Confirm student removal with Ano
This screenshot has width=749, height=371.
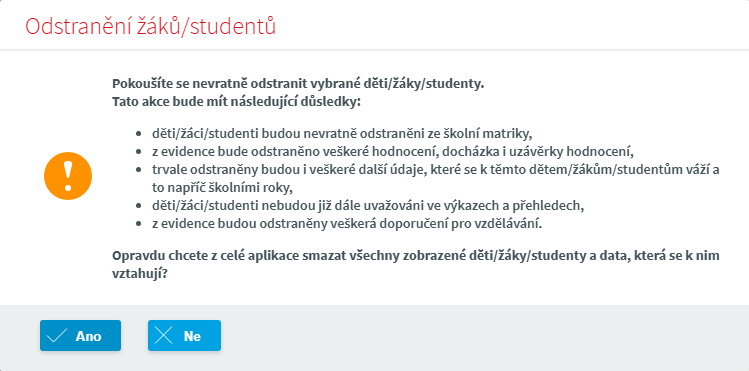[x=80, y=336]
